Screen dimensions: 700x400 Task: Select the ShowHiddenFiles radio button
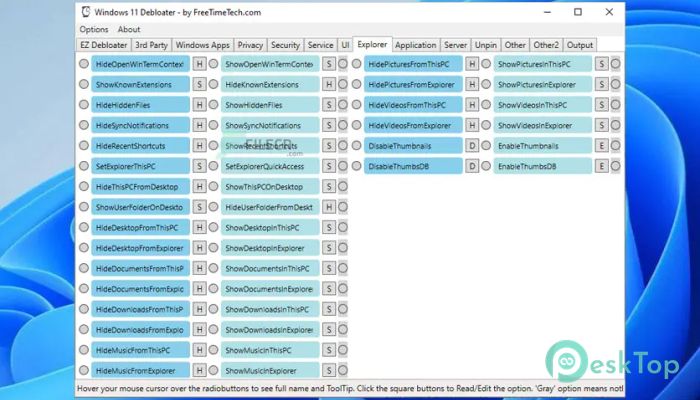click(x=213, y=105)
